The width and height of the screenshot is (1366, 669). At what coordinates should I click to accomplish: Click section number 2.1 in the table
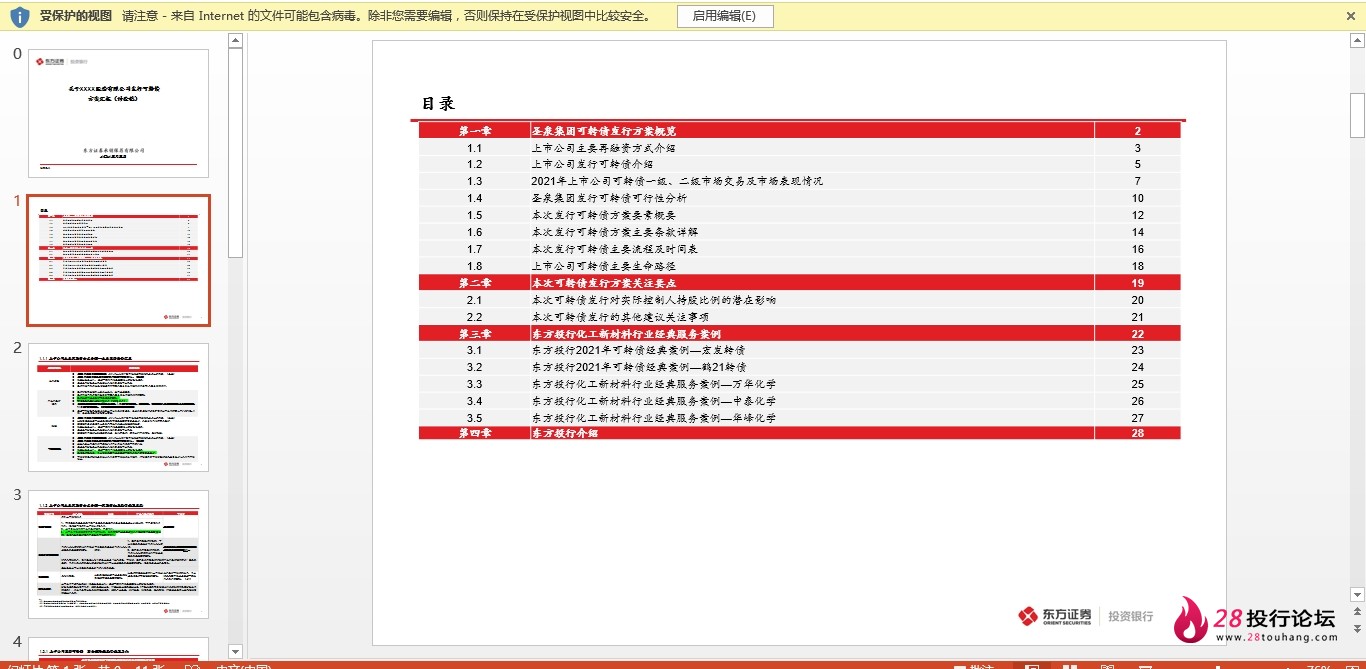click(474, 300)
